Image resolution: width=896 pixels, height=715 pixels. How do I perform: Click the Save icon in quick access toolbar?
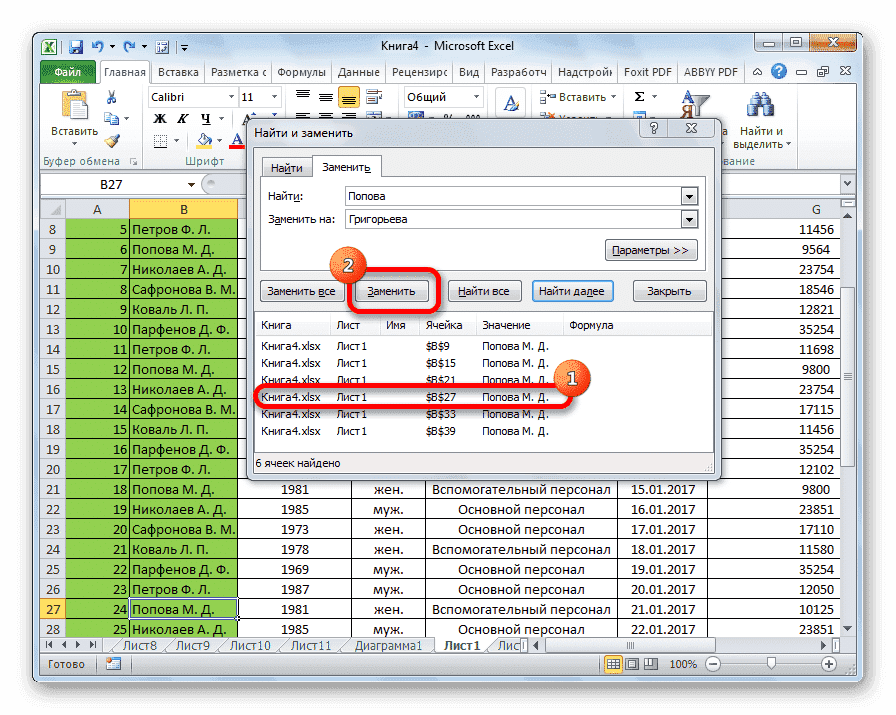point(74,46)
